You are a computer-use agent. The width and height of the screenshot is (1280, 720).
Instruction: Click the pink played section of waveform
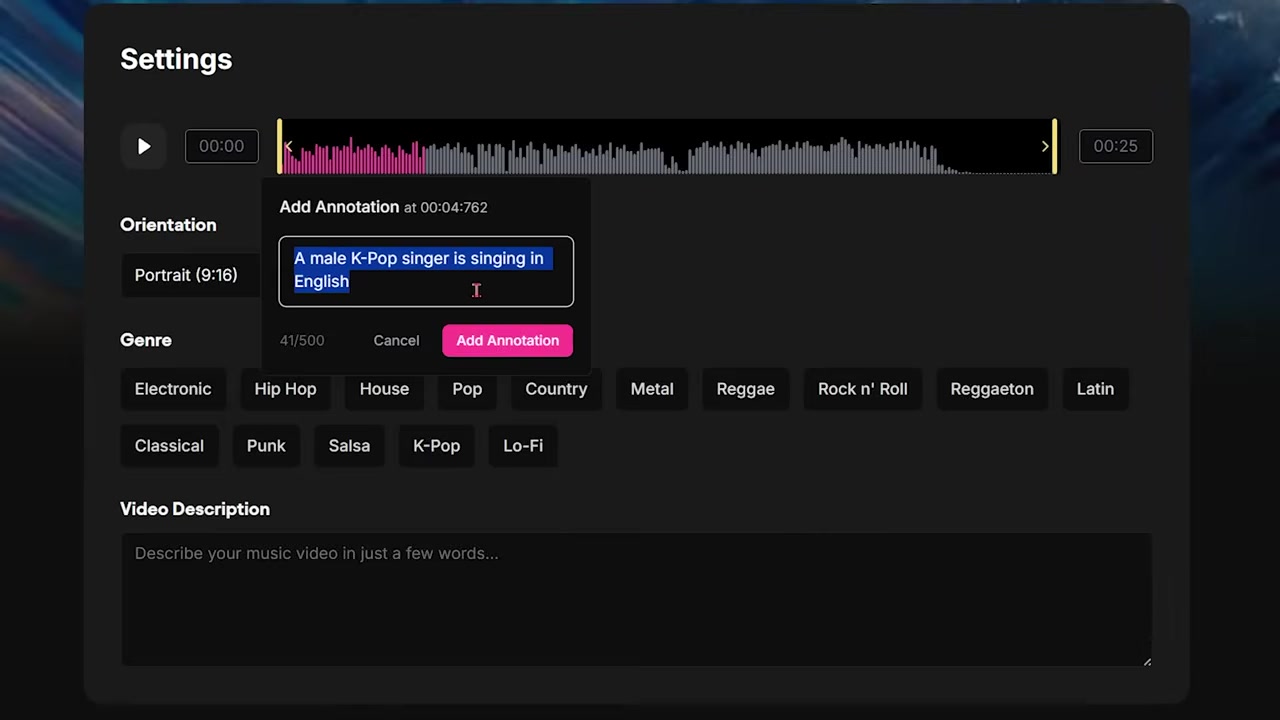(x=355, y=157)
